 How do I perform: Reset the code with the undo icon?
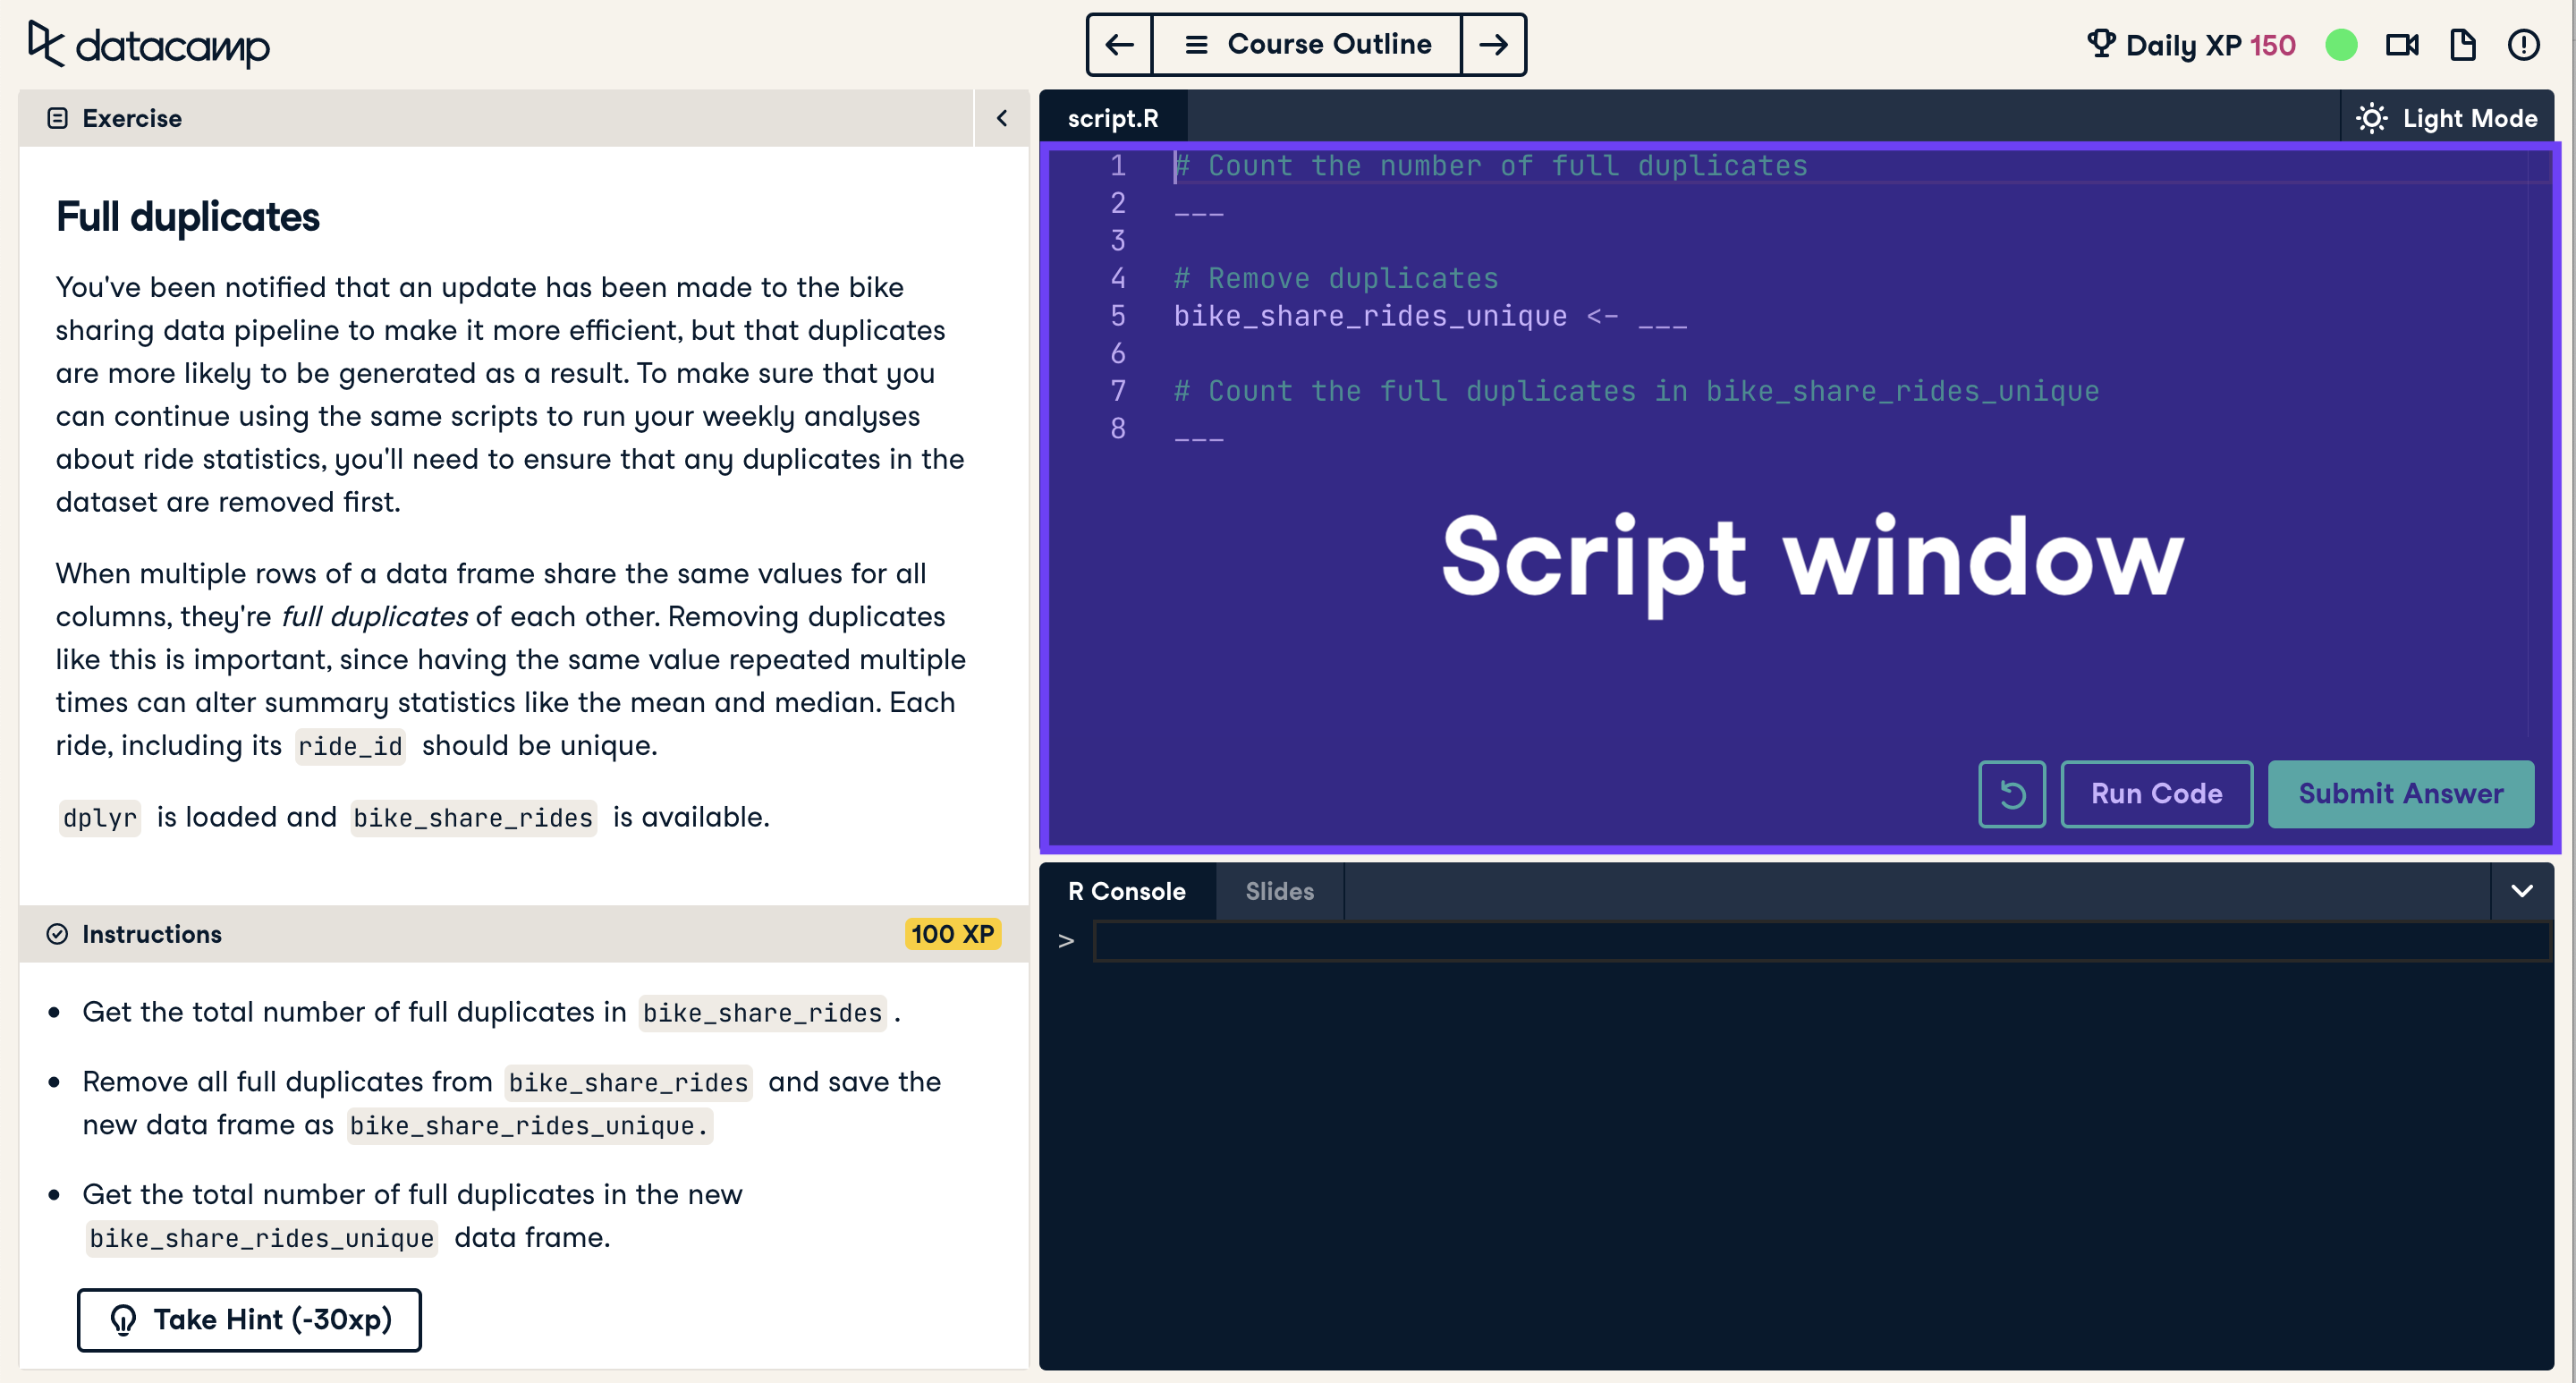(2012, 794)
